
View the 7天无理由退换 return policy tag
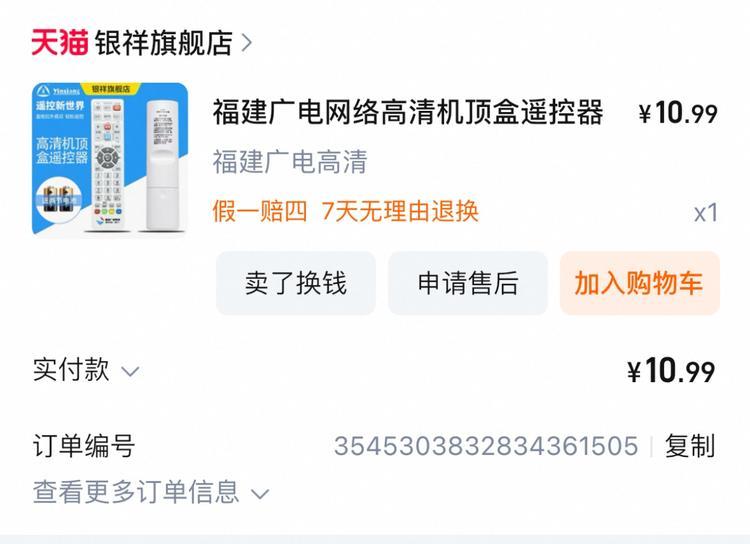(x=400, y=211)
